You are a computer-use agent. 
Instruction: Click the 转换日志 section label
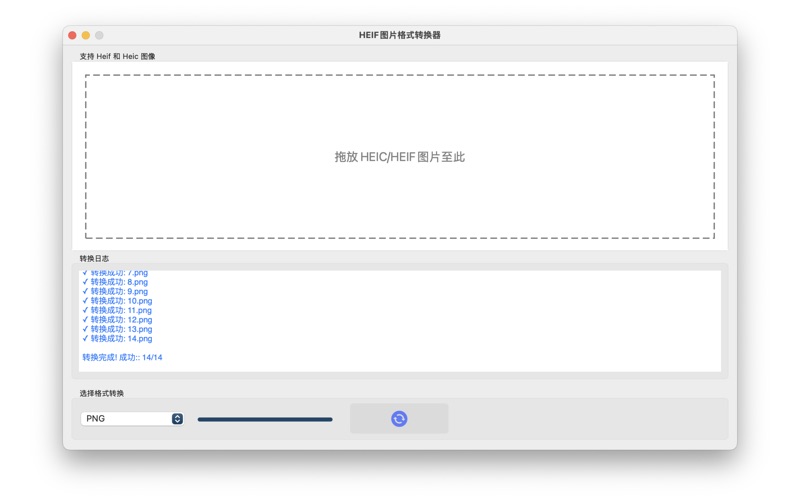click(x=94, y=259)
